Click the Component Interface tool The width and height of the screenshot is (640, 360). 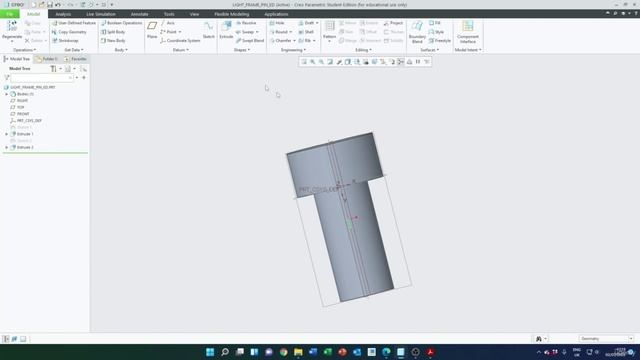click(x=468, y=32)
